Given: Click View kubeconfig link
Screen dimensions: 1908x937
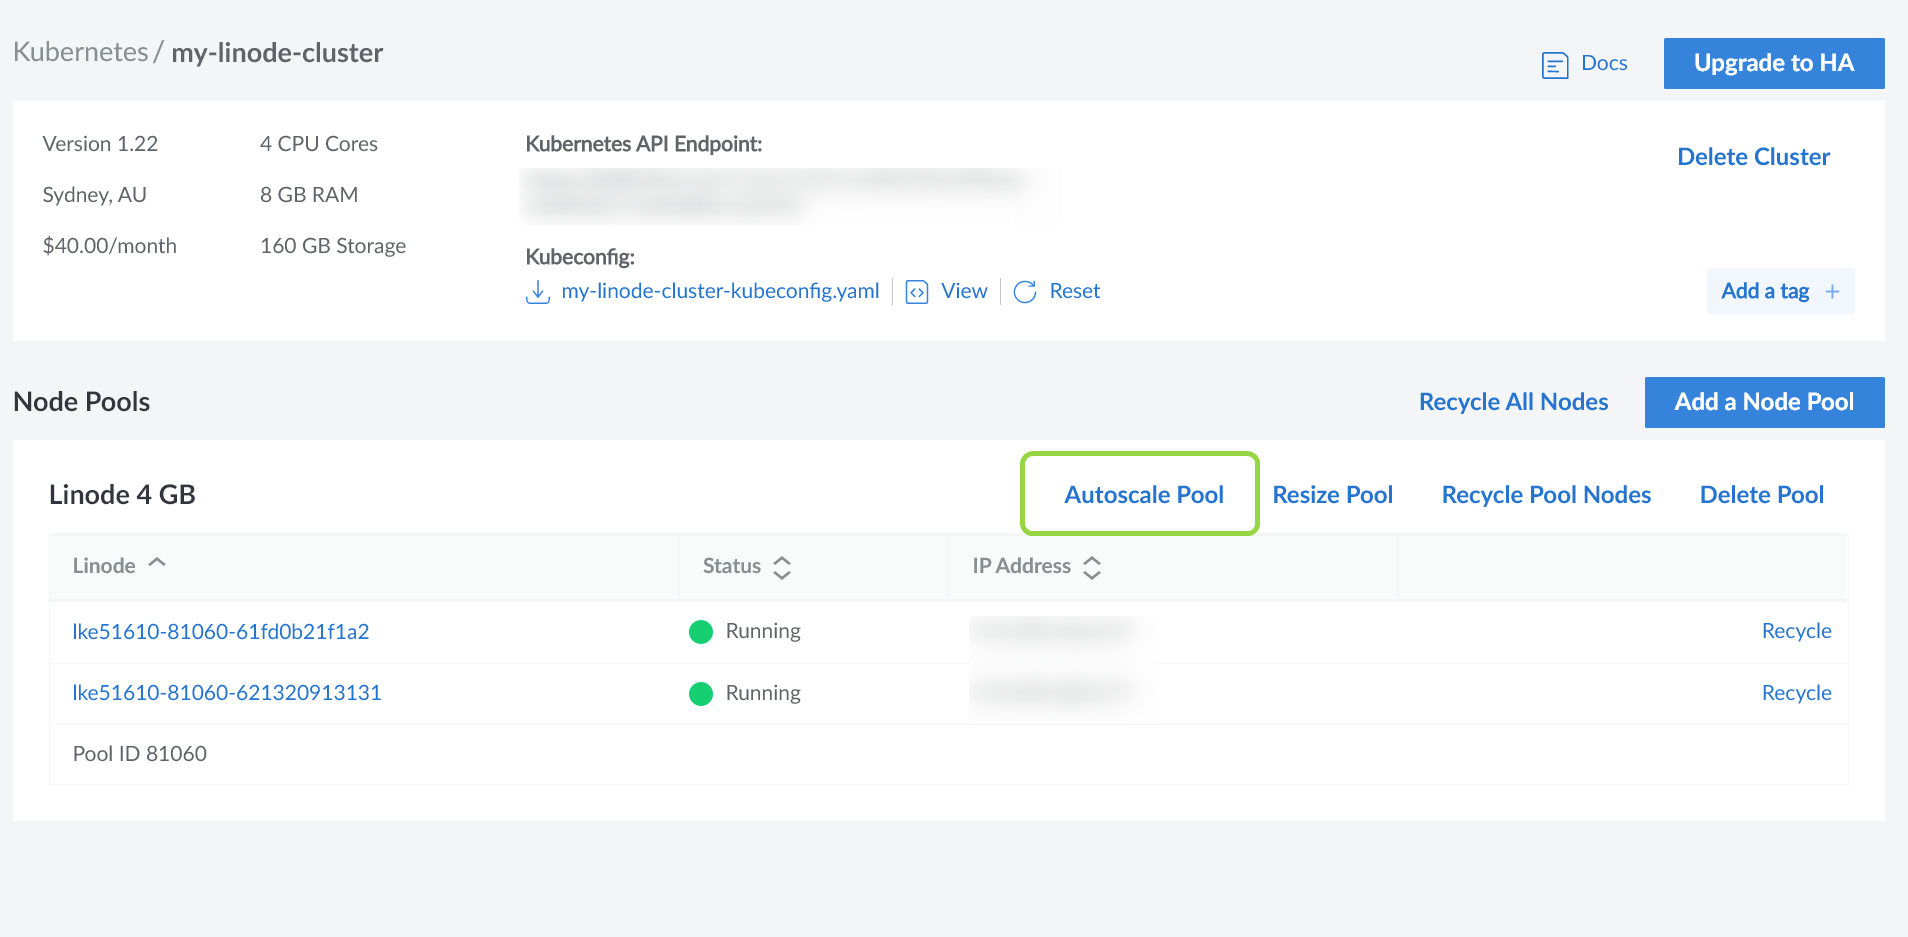Looking at the screenshot, I should pos(964,291).
